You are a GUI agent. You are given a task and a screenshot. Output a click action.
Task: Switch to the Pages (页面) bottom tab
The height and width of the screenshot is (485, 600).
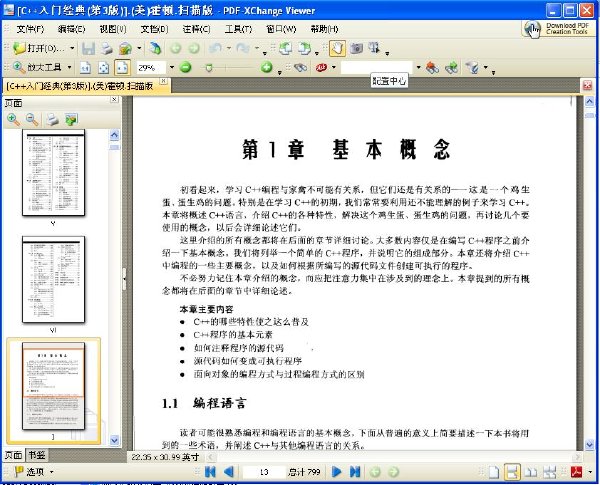click(13, 455)
